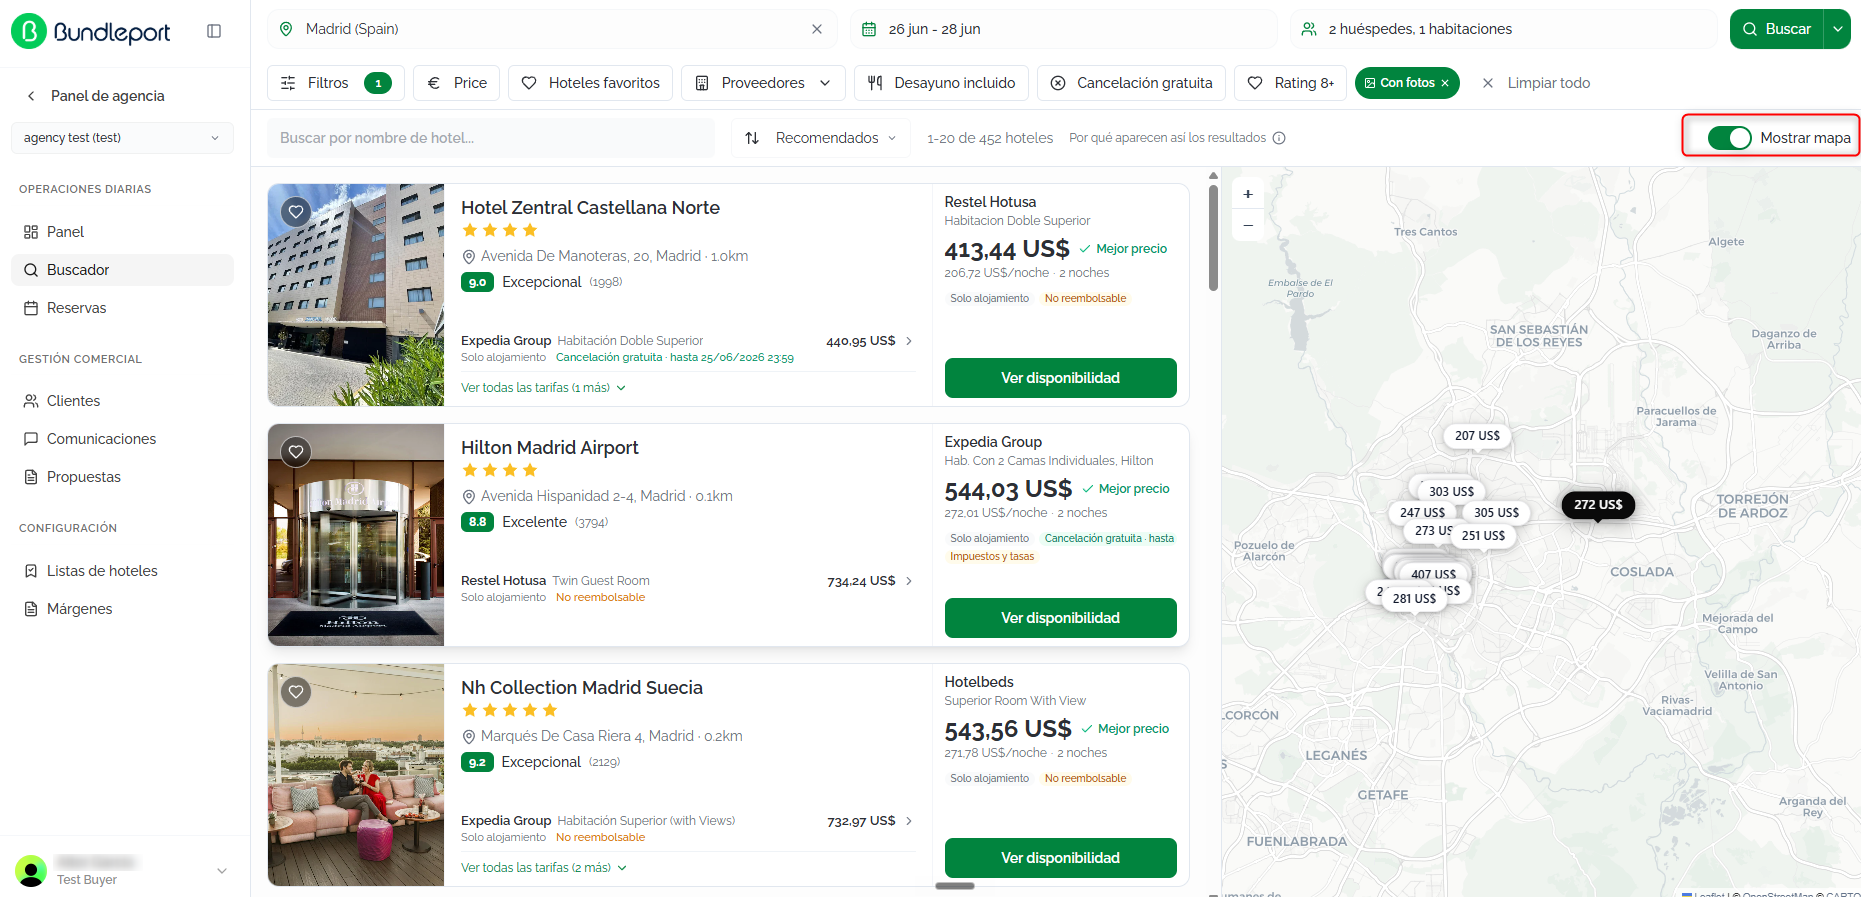Open Price filter
Viewport: 1861px width, 897px height.
(x=458, y=83)
